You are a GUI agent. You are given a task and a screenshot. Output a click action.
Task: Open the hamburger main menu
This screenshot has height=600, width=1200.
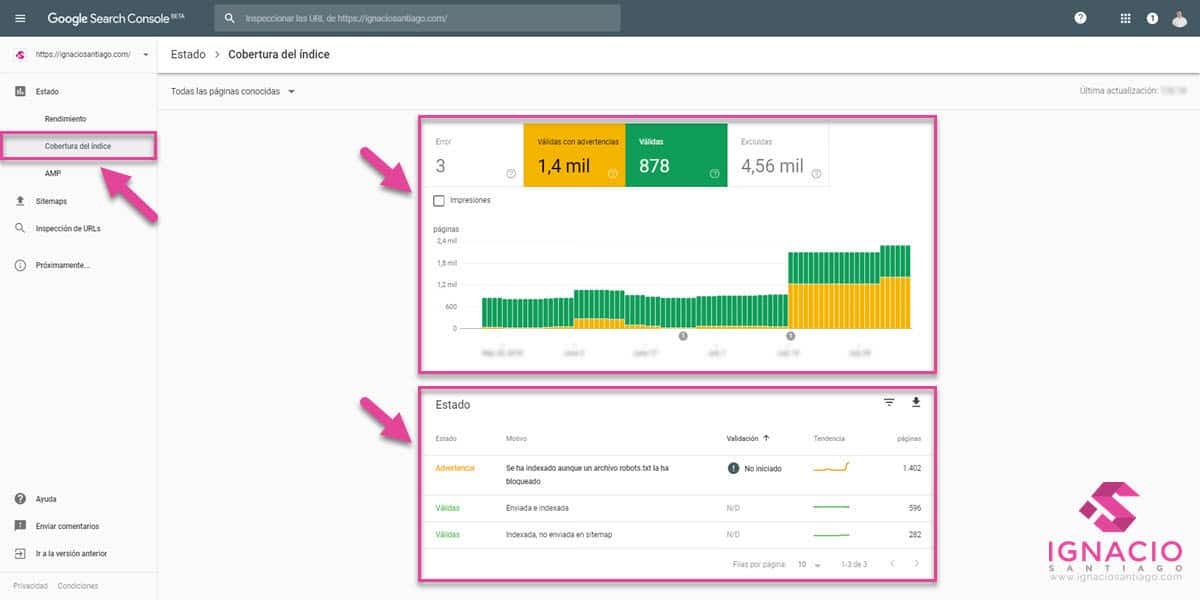pyautogui.click(x=21, y=18)
